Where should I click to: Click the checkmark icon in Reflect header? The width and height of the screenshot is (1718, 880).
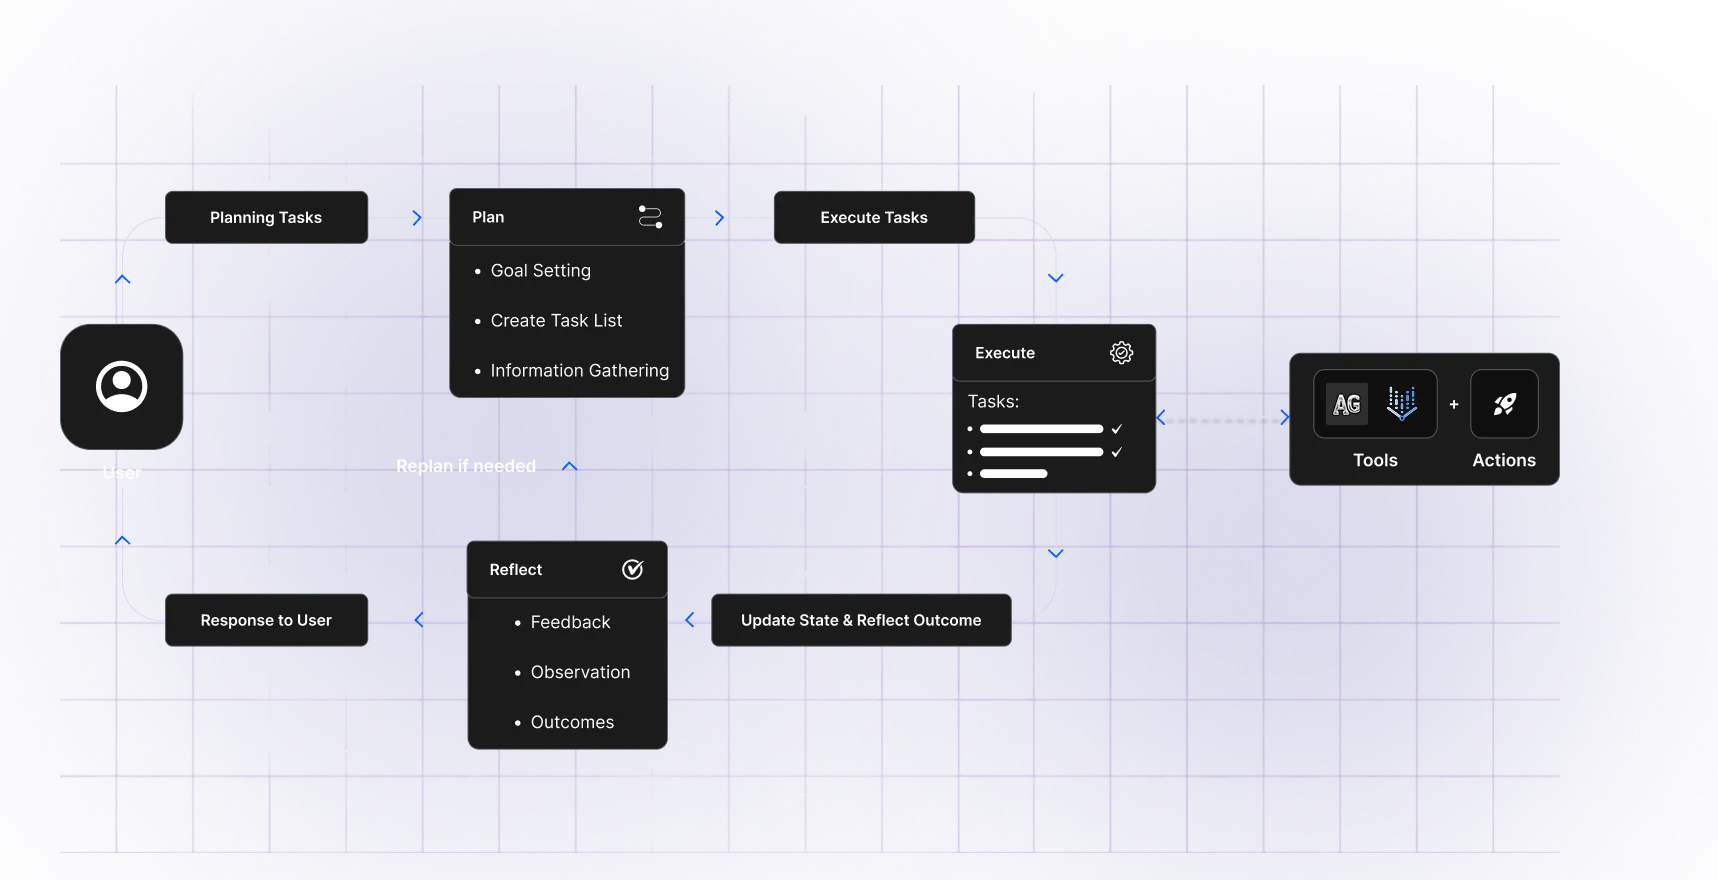[633, 570]
